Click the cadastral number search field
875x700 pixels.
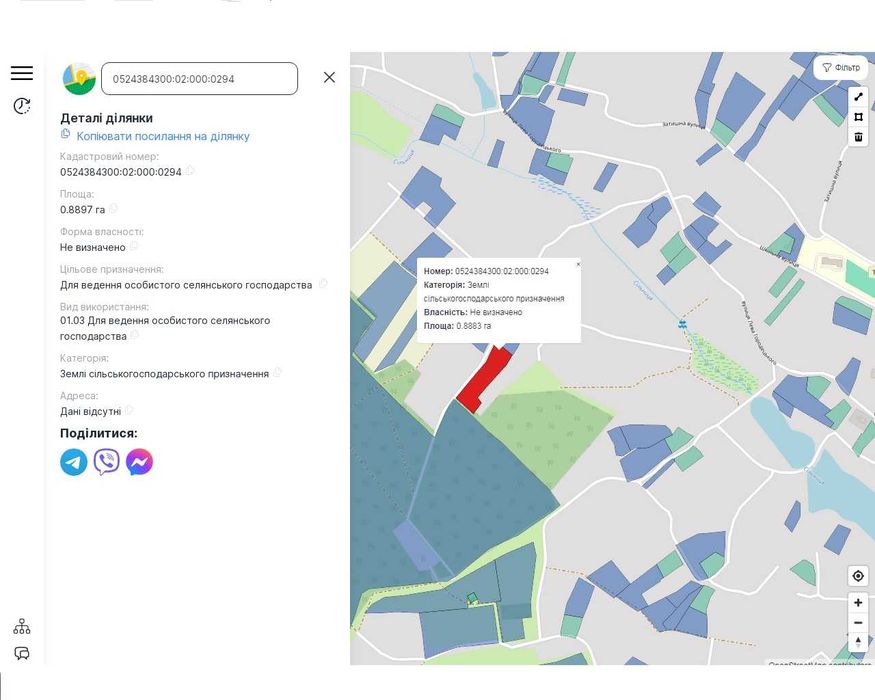[199, 79]
